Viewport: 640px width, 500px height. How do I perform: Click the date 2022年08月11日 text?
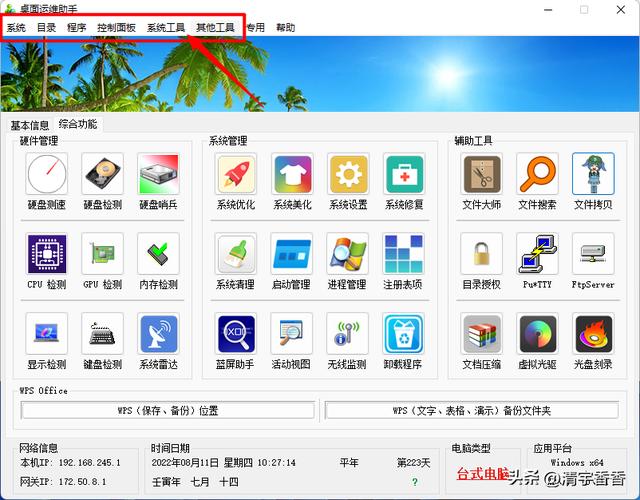pos(185,462)
